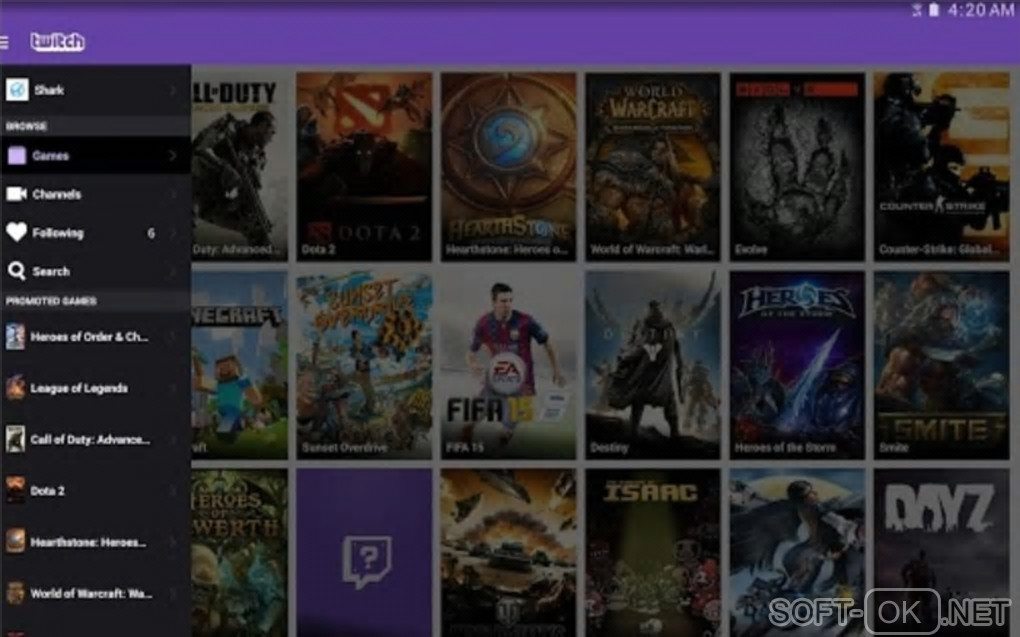Click the Search magnifier icon
The width and height of the screenshot is (1020, 637).
(x=16, y=271)
